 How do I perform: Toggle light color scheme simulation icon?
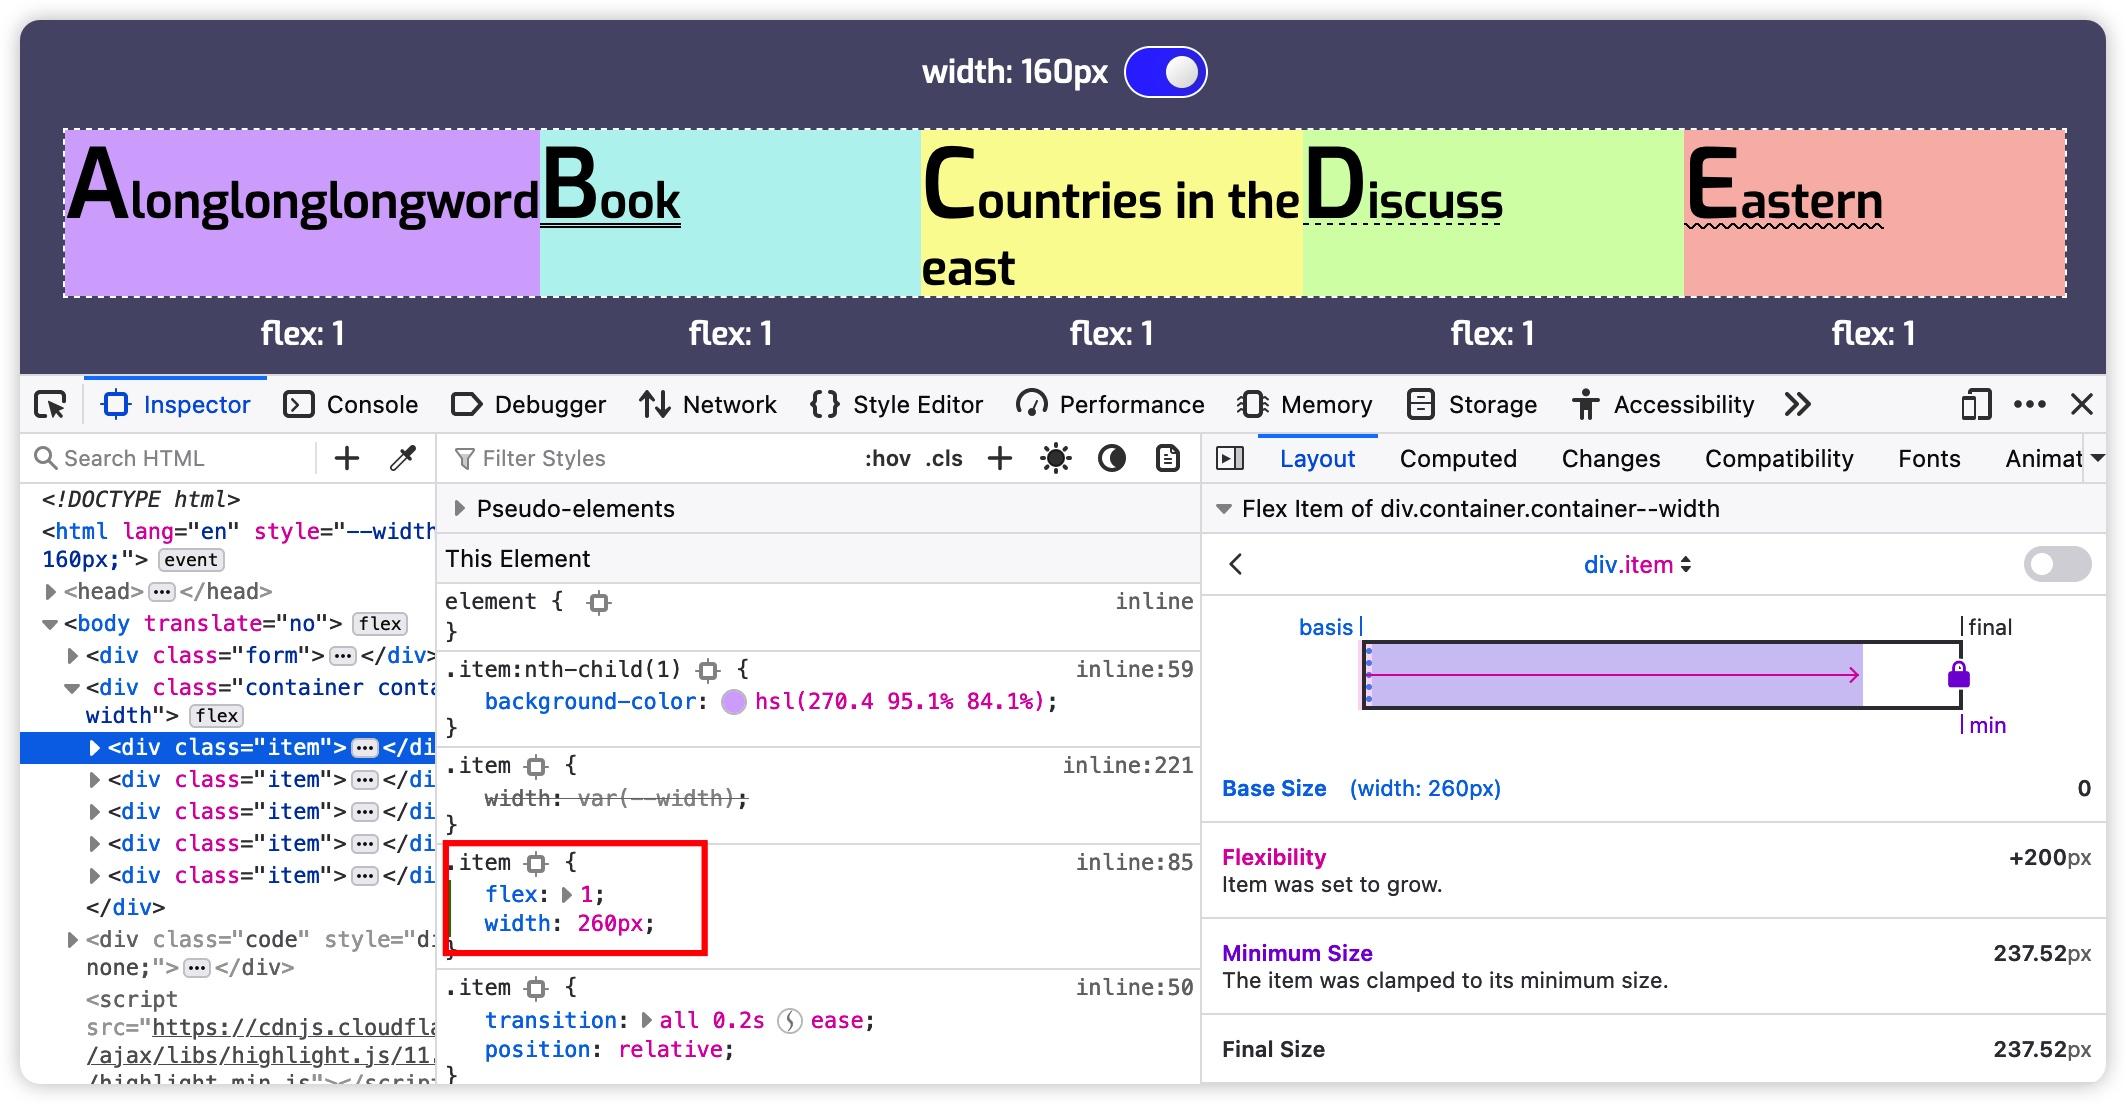[1055, 459]
